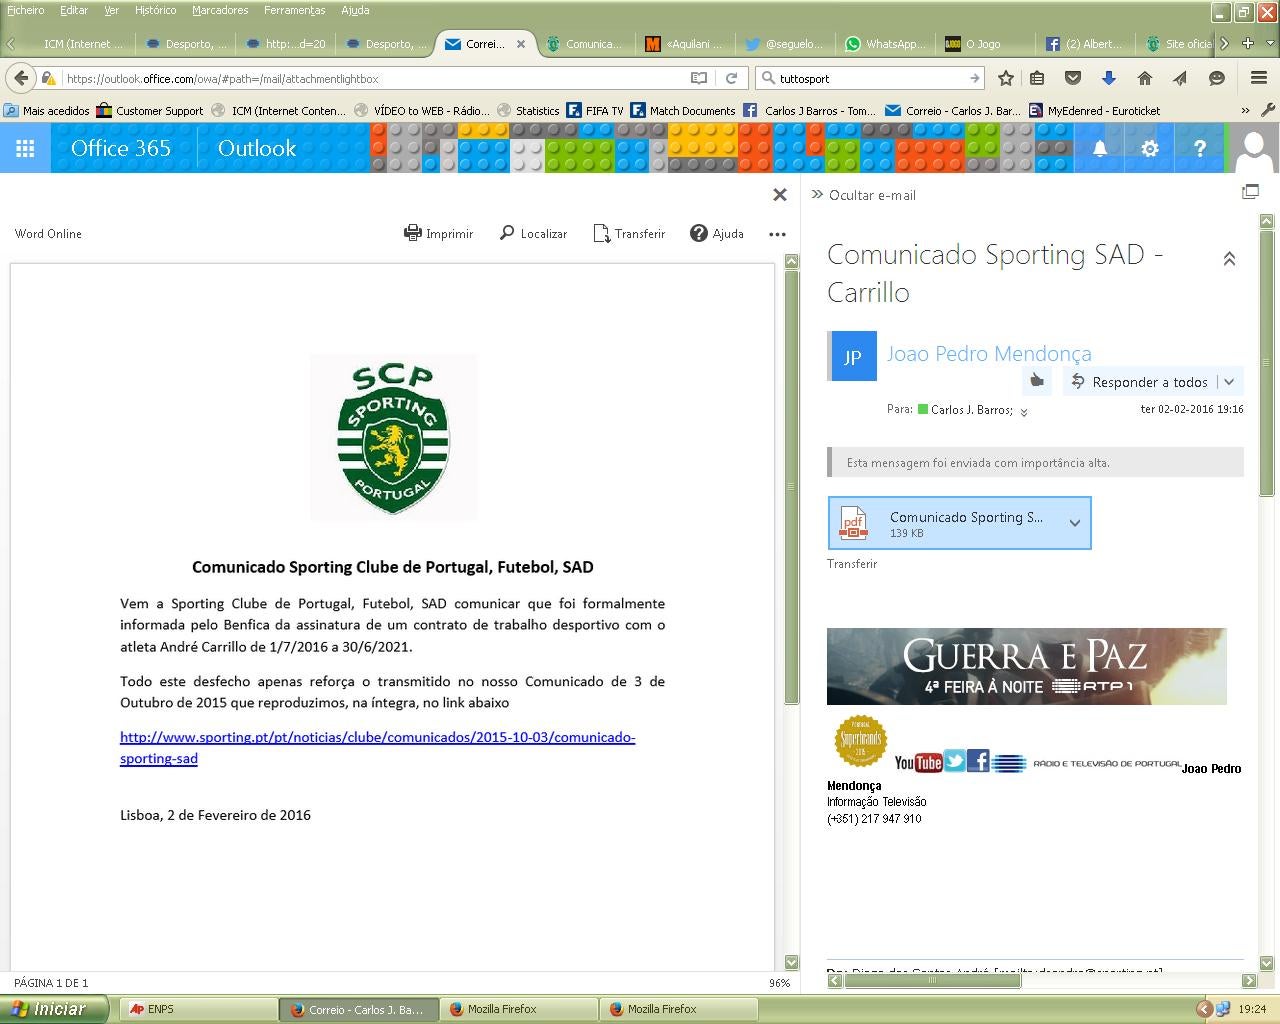
Task: Open the Office 365 app launcher grid
Action: [25, 148]
